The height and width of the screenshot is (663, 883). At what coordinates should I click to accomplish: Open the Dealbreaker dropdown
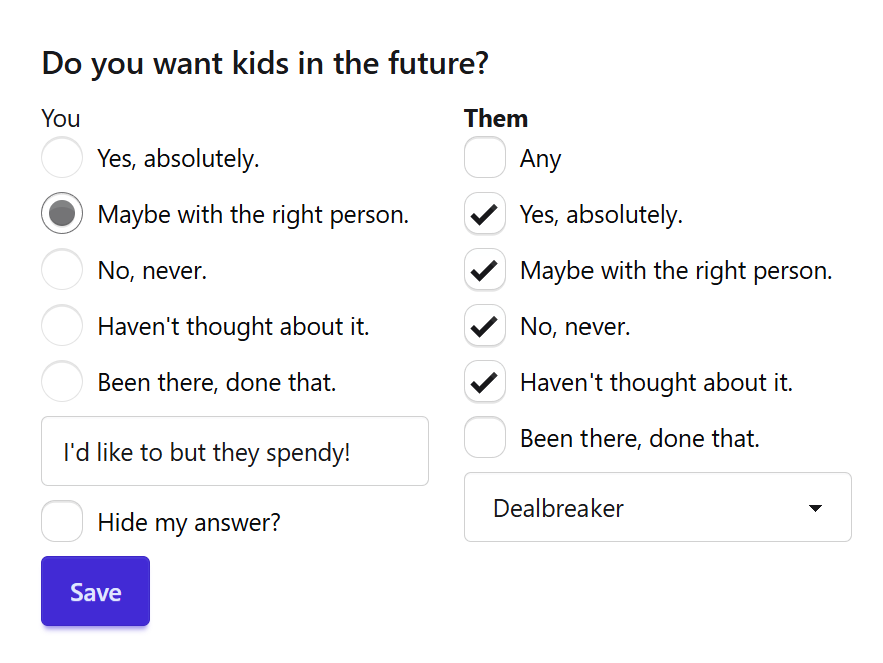click(658, 508)
